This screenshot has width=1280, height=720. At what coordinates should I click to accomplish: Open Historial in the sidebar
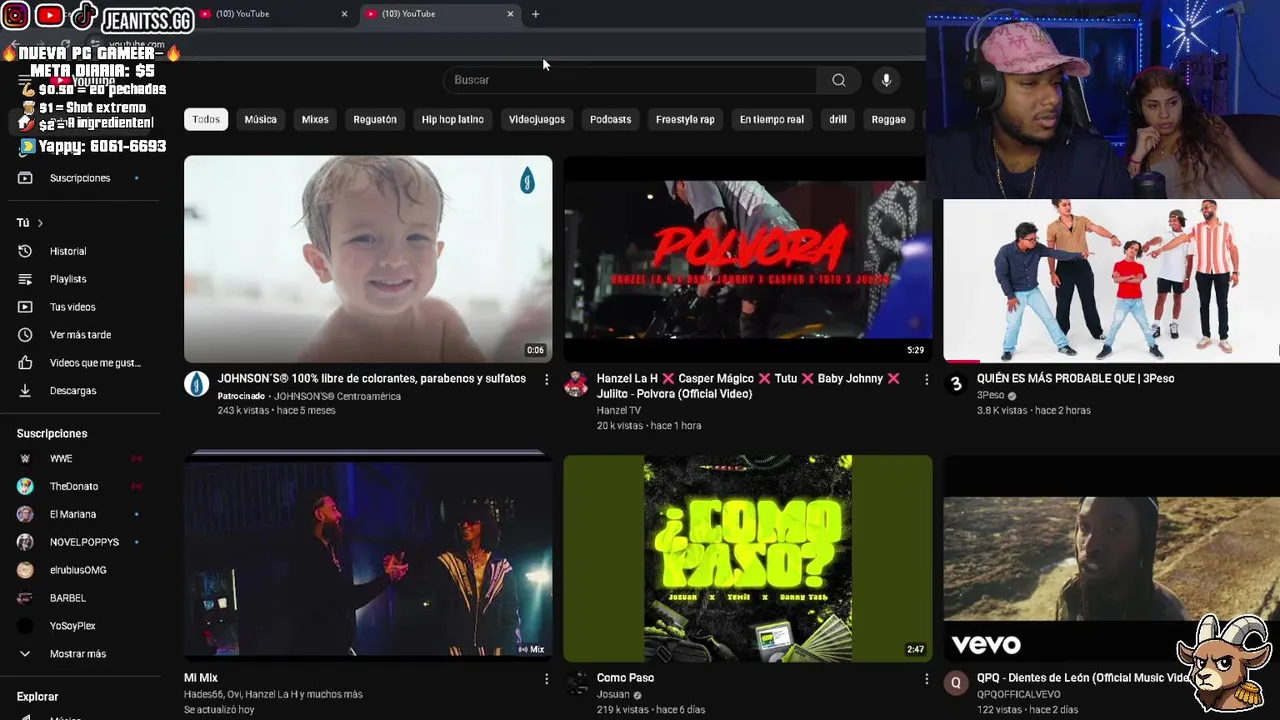coord(68,251)
